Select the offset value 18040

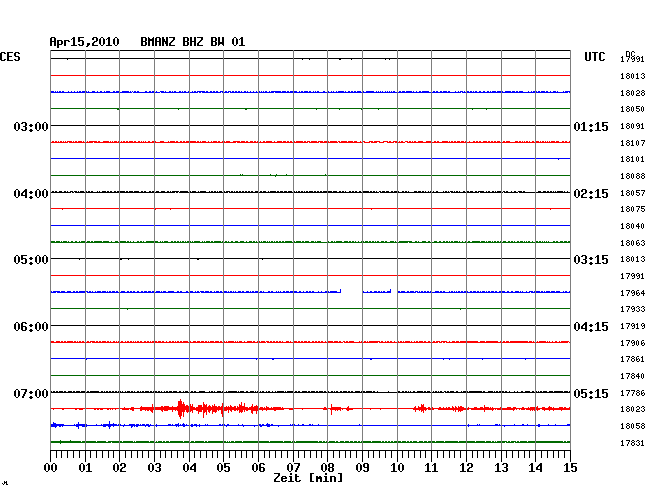pyautogui.click(x=633, y=226)
